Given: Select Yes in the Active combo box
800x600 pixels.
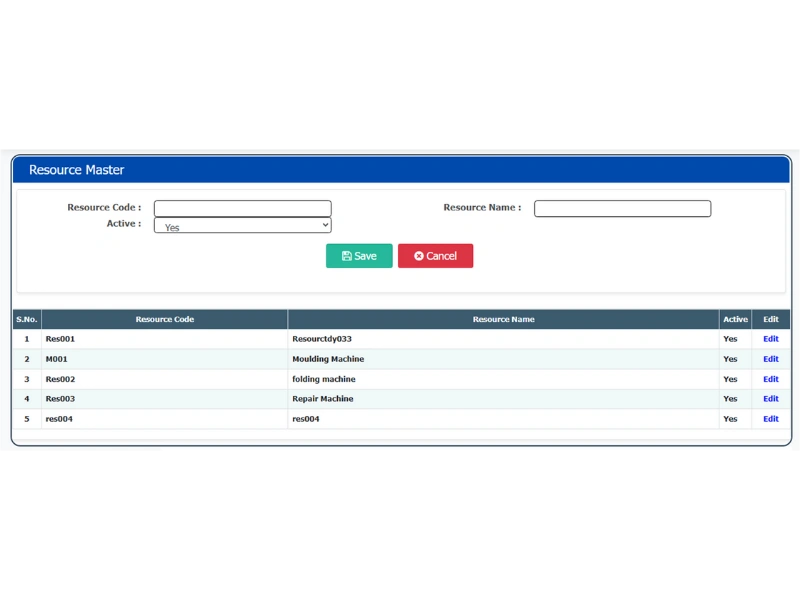Looking at the screenshot, I should pos(242,225).
